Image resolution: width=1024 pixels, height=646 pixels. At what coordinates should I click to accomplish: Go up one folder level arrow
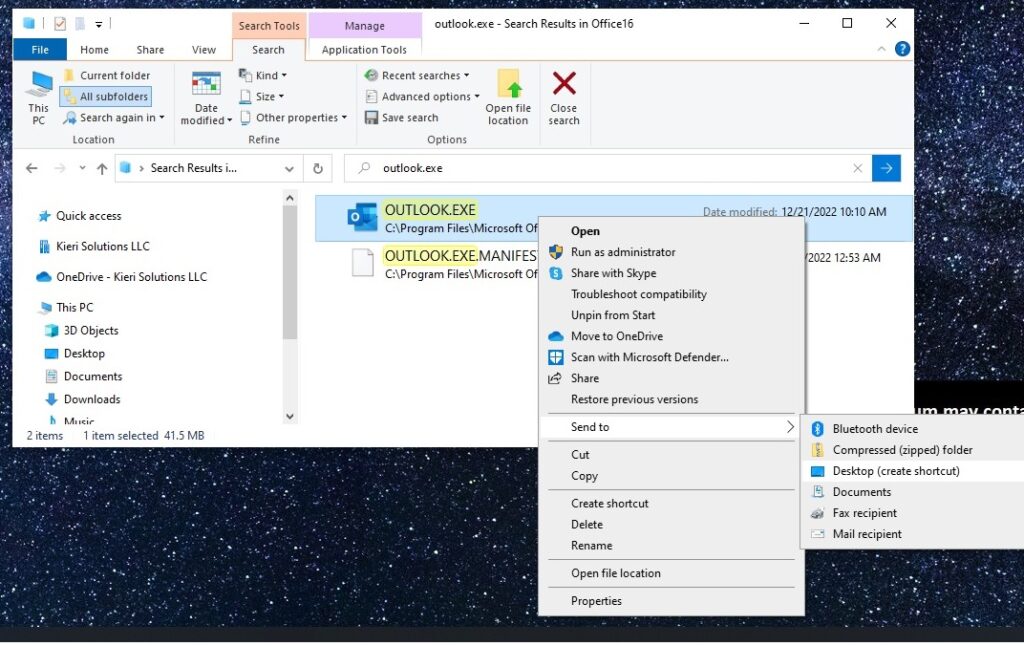[102, 169]
